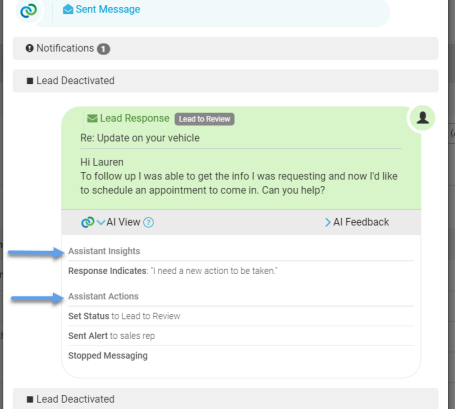Click the Conversica chain-link logo at top
The width and height of the screenshot is (455, 409).
(x=29, y=11)
